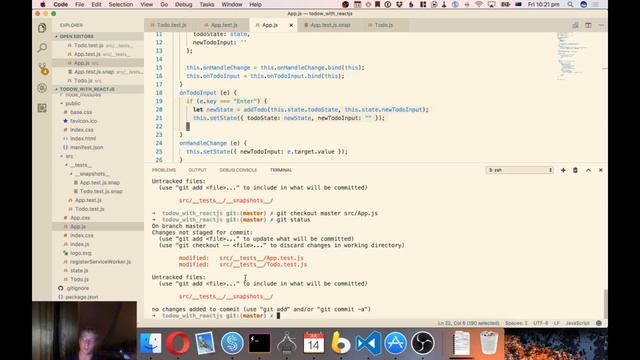Create a new terminal with plus icon
Image resolution: width=640 pixels, height=360 pixels.
[563, 170]
